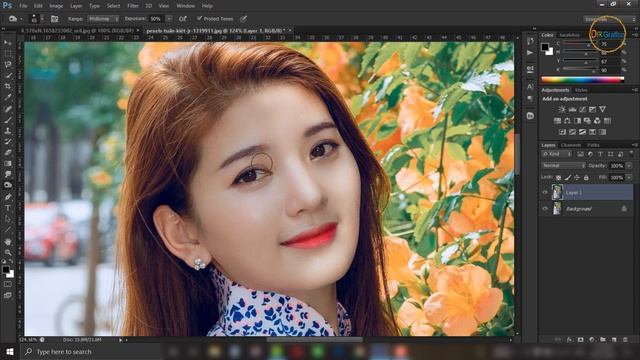This screenshot has height=360, width=640.
Task: Select the Crop tool
Action: click(x=8, y=87)
